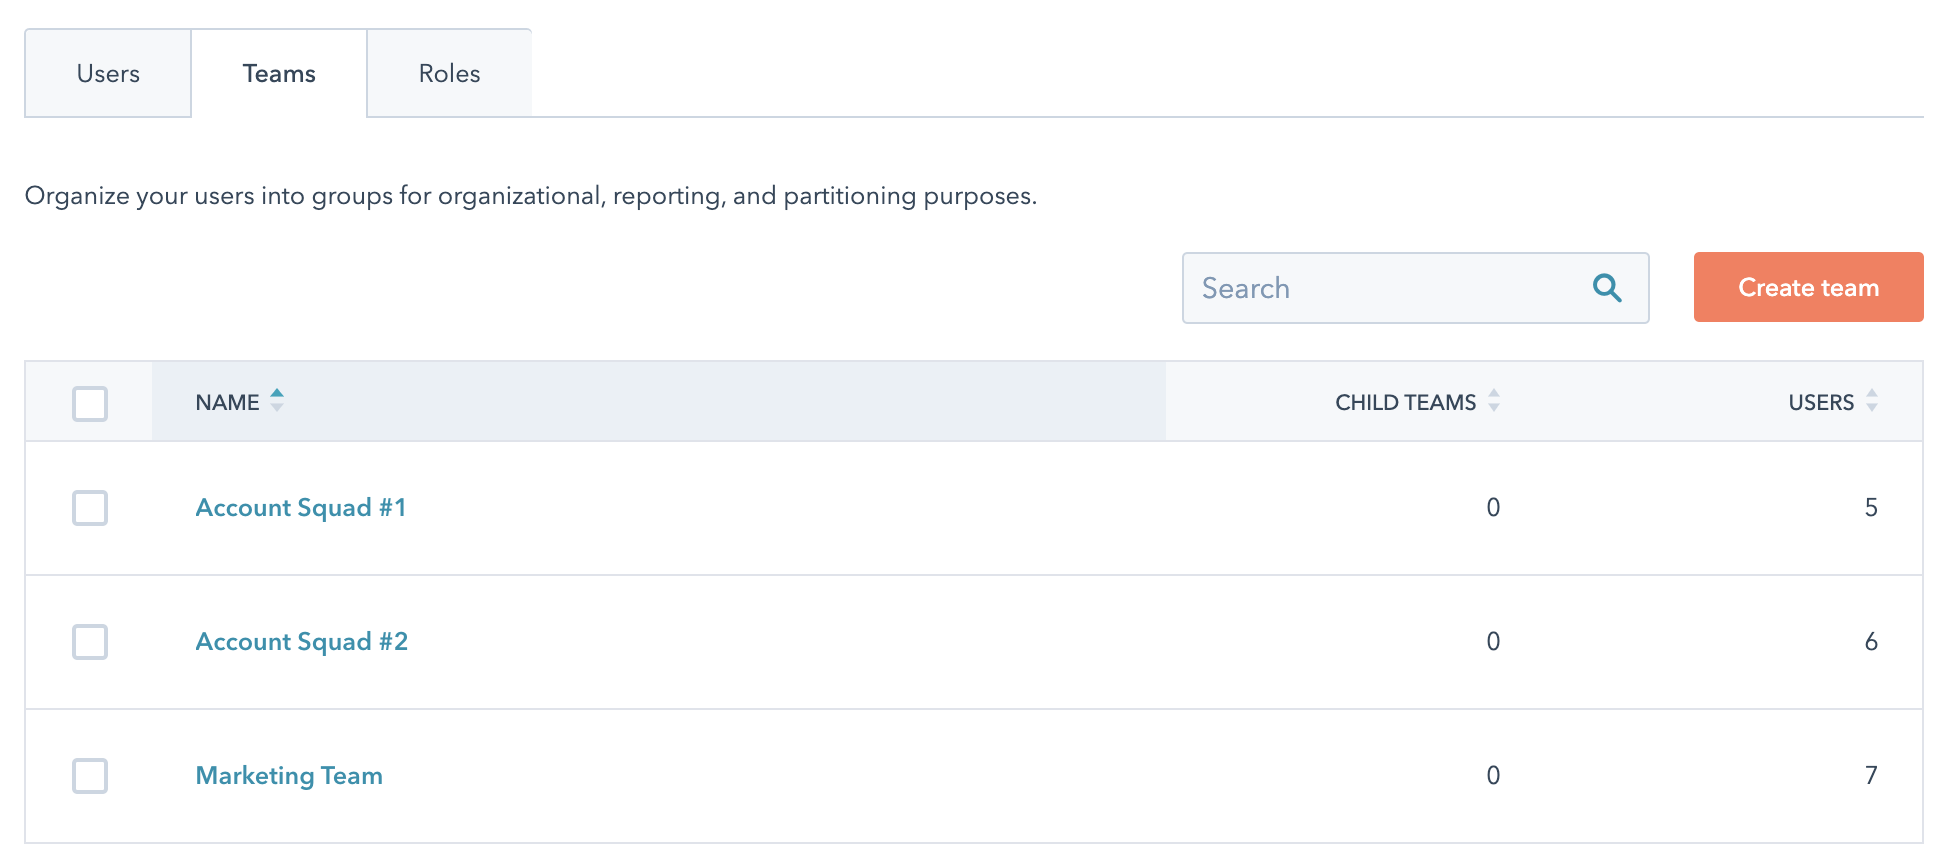
Task: Click the users count 6 for Account Squad #2
Action: click(1871, 642)
